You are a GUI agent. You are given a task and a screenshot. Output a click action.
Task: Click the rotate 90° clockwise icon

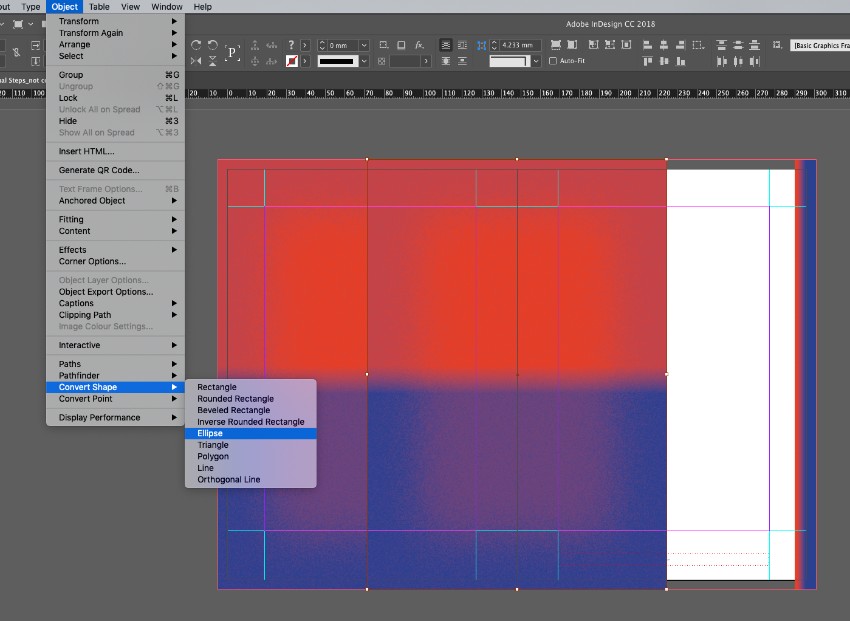coord(195,45)
